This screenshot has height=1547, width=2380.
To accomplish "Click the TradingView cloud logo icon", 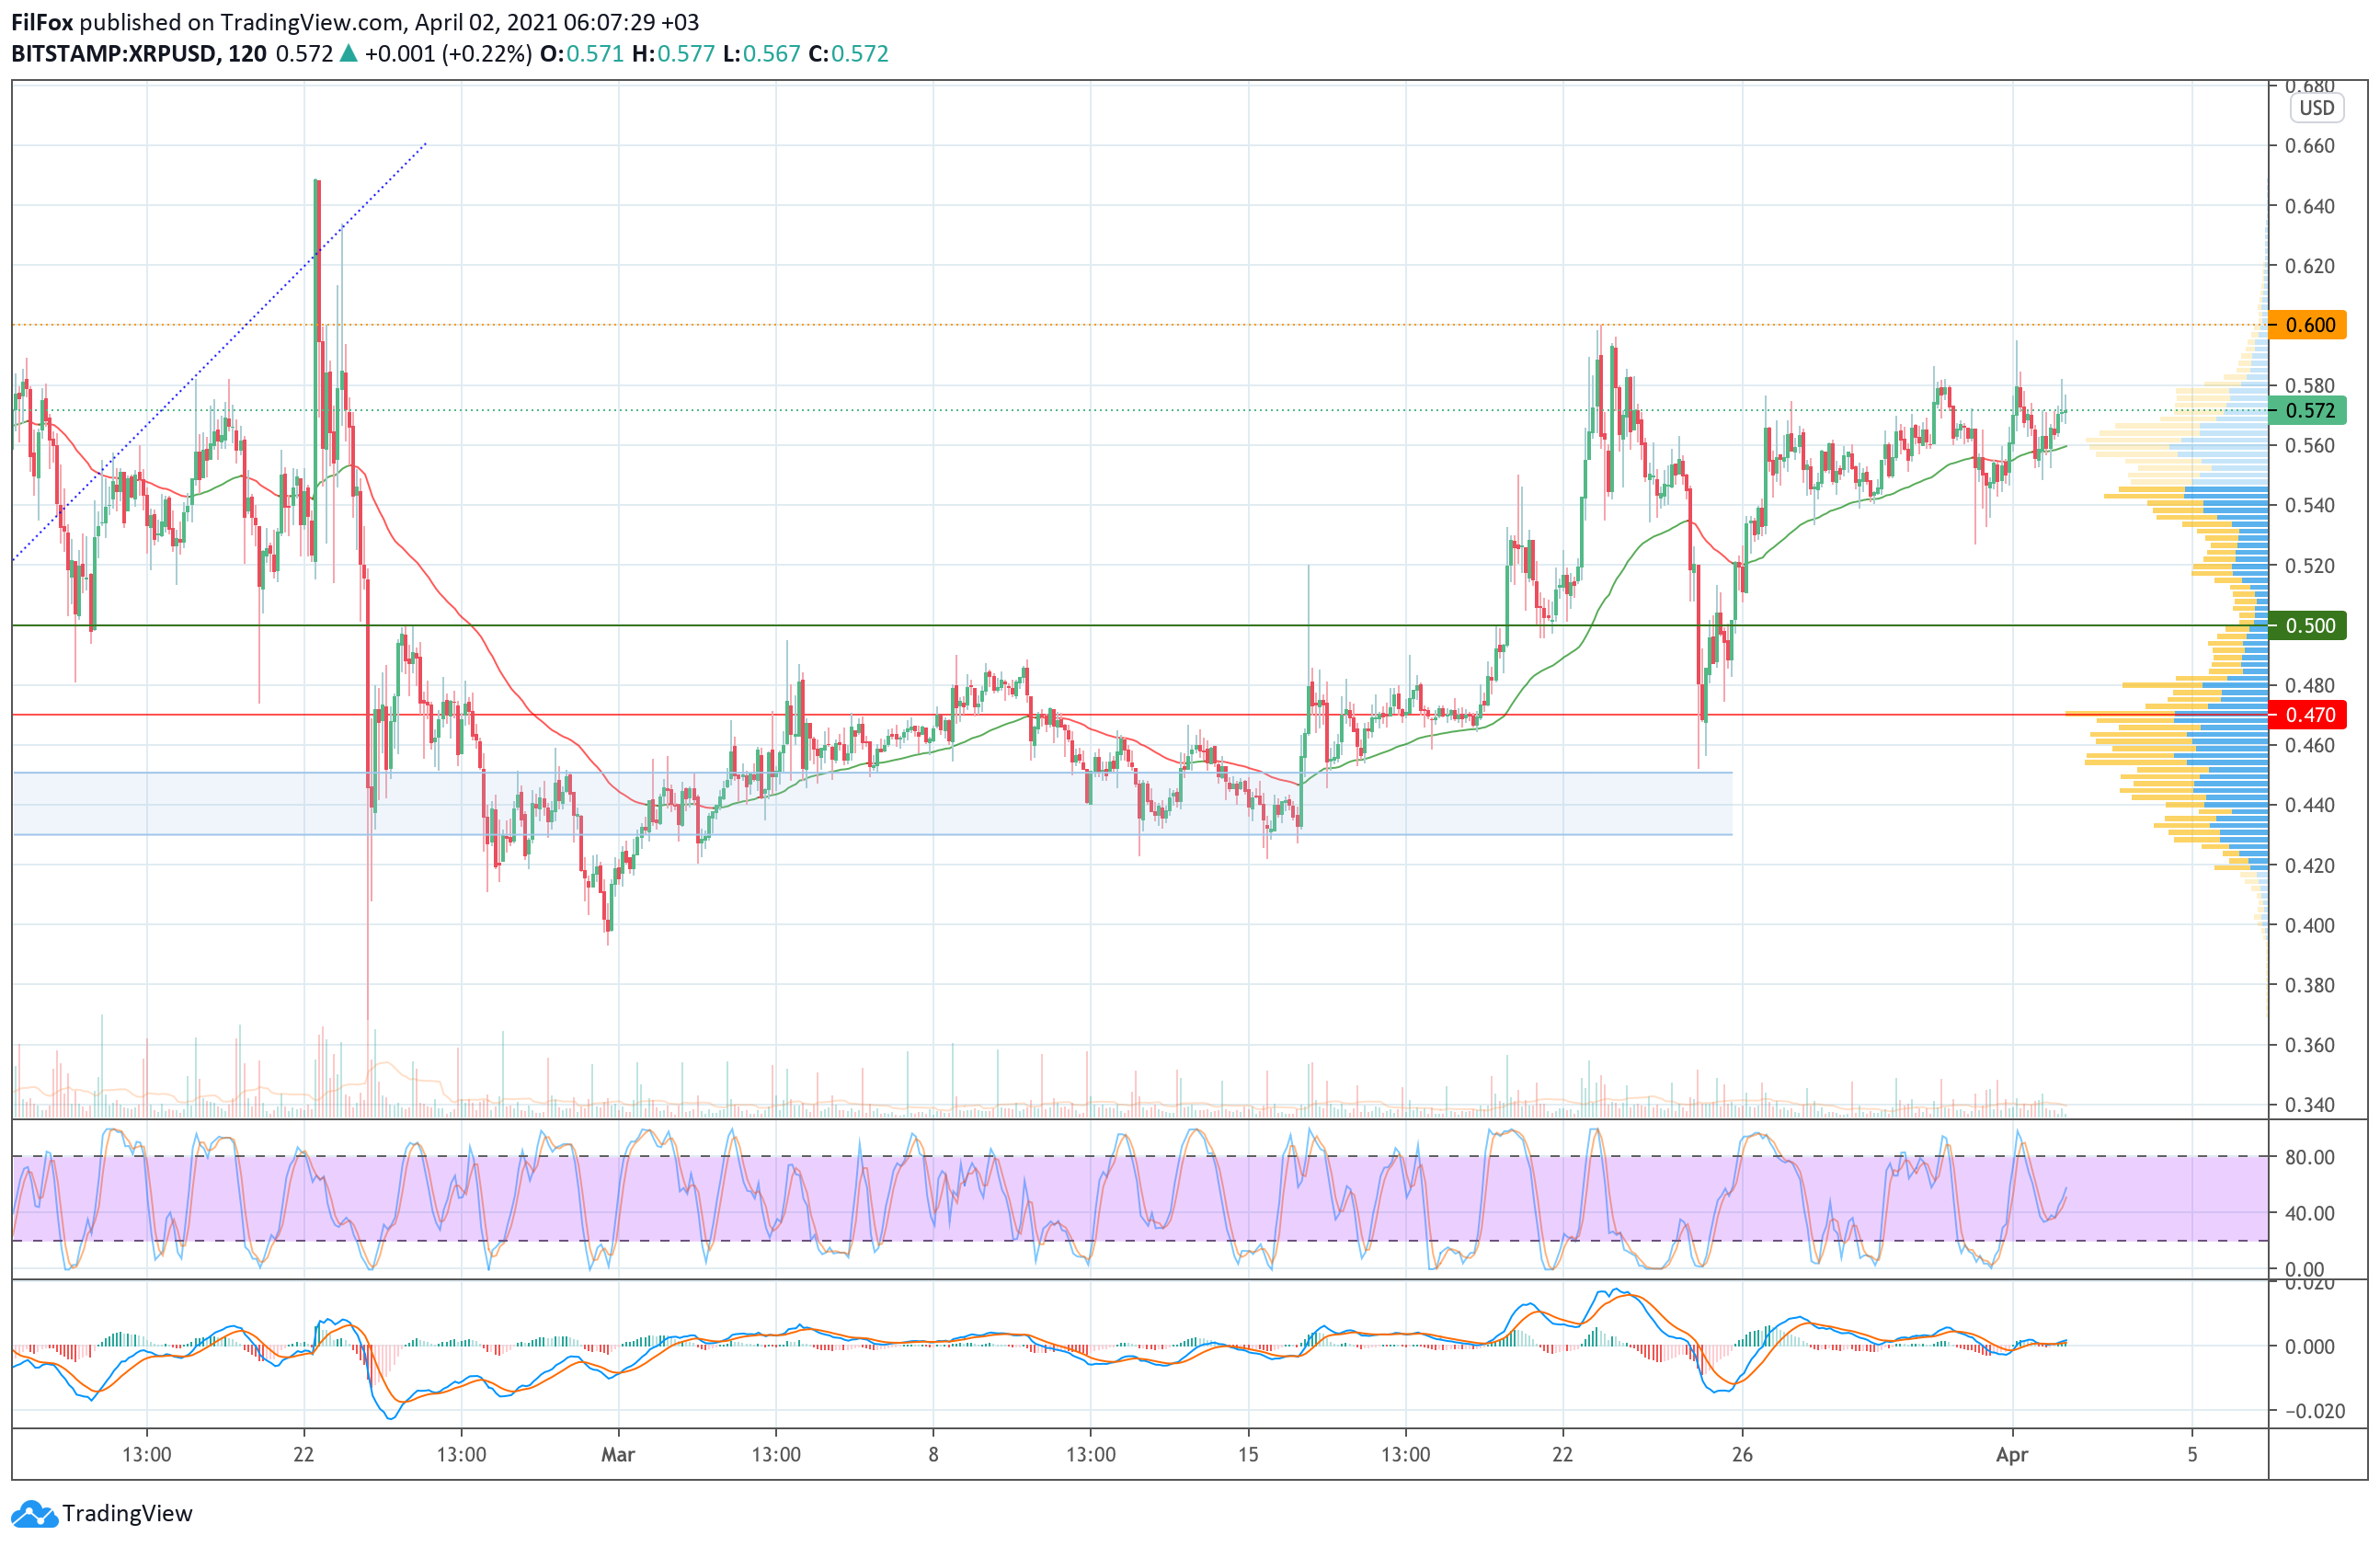I will point(34,1514).
